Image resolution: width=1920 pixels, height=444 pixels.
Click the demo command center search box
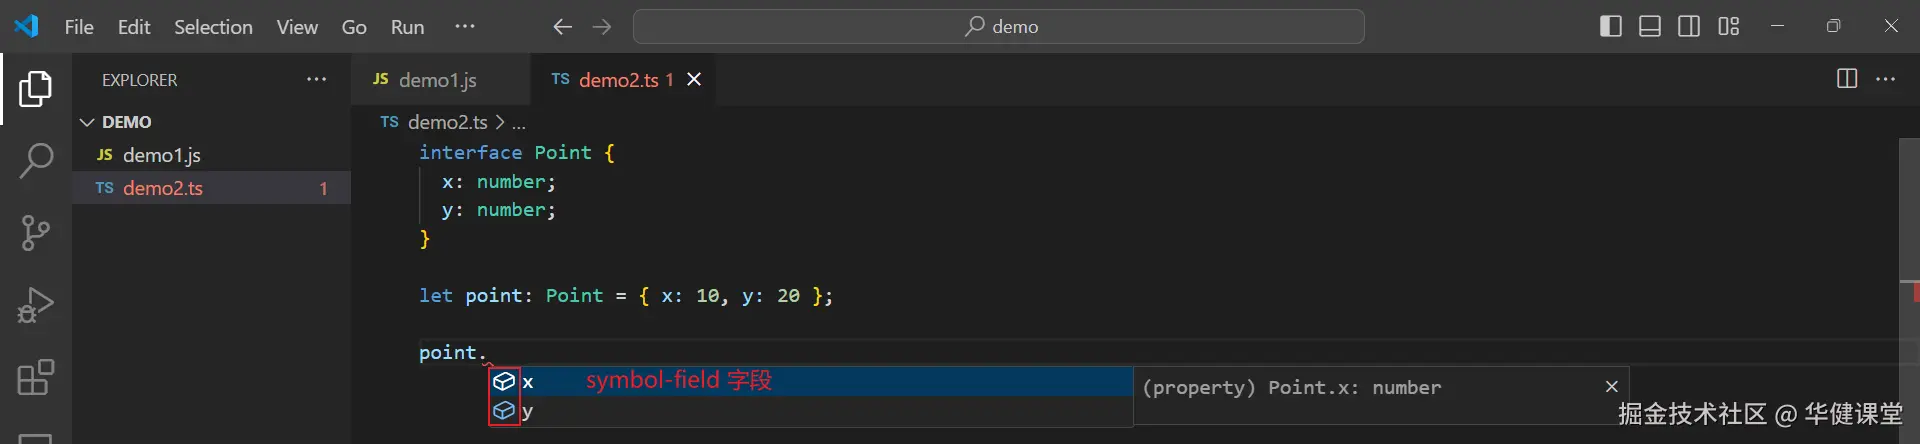[999, 27]
